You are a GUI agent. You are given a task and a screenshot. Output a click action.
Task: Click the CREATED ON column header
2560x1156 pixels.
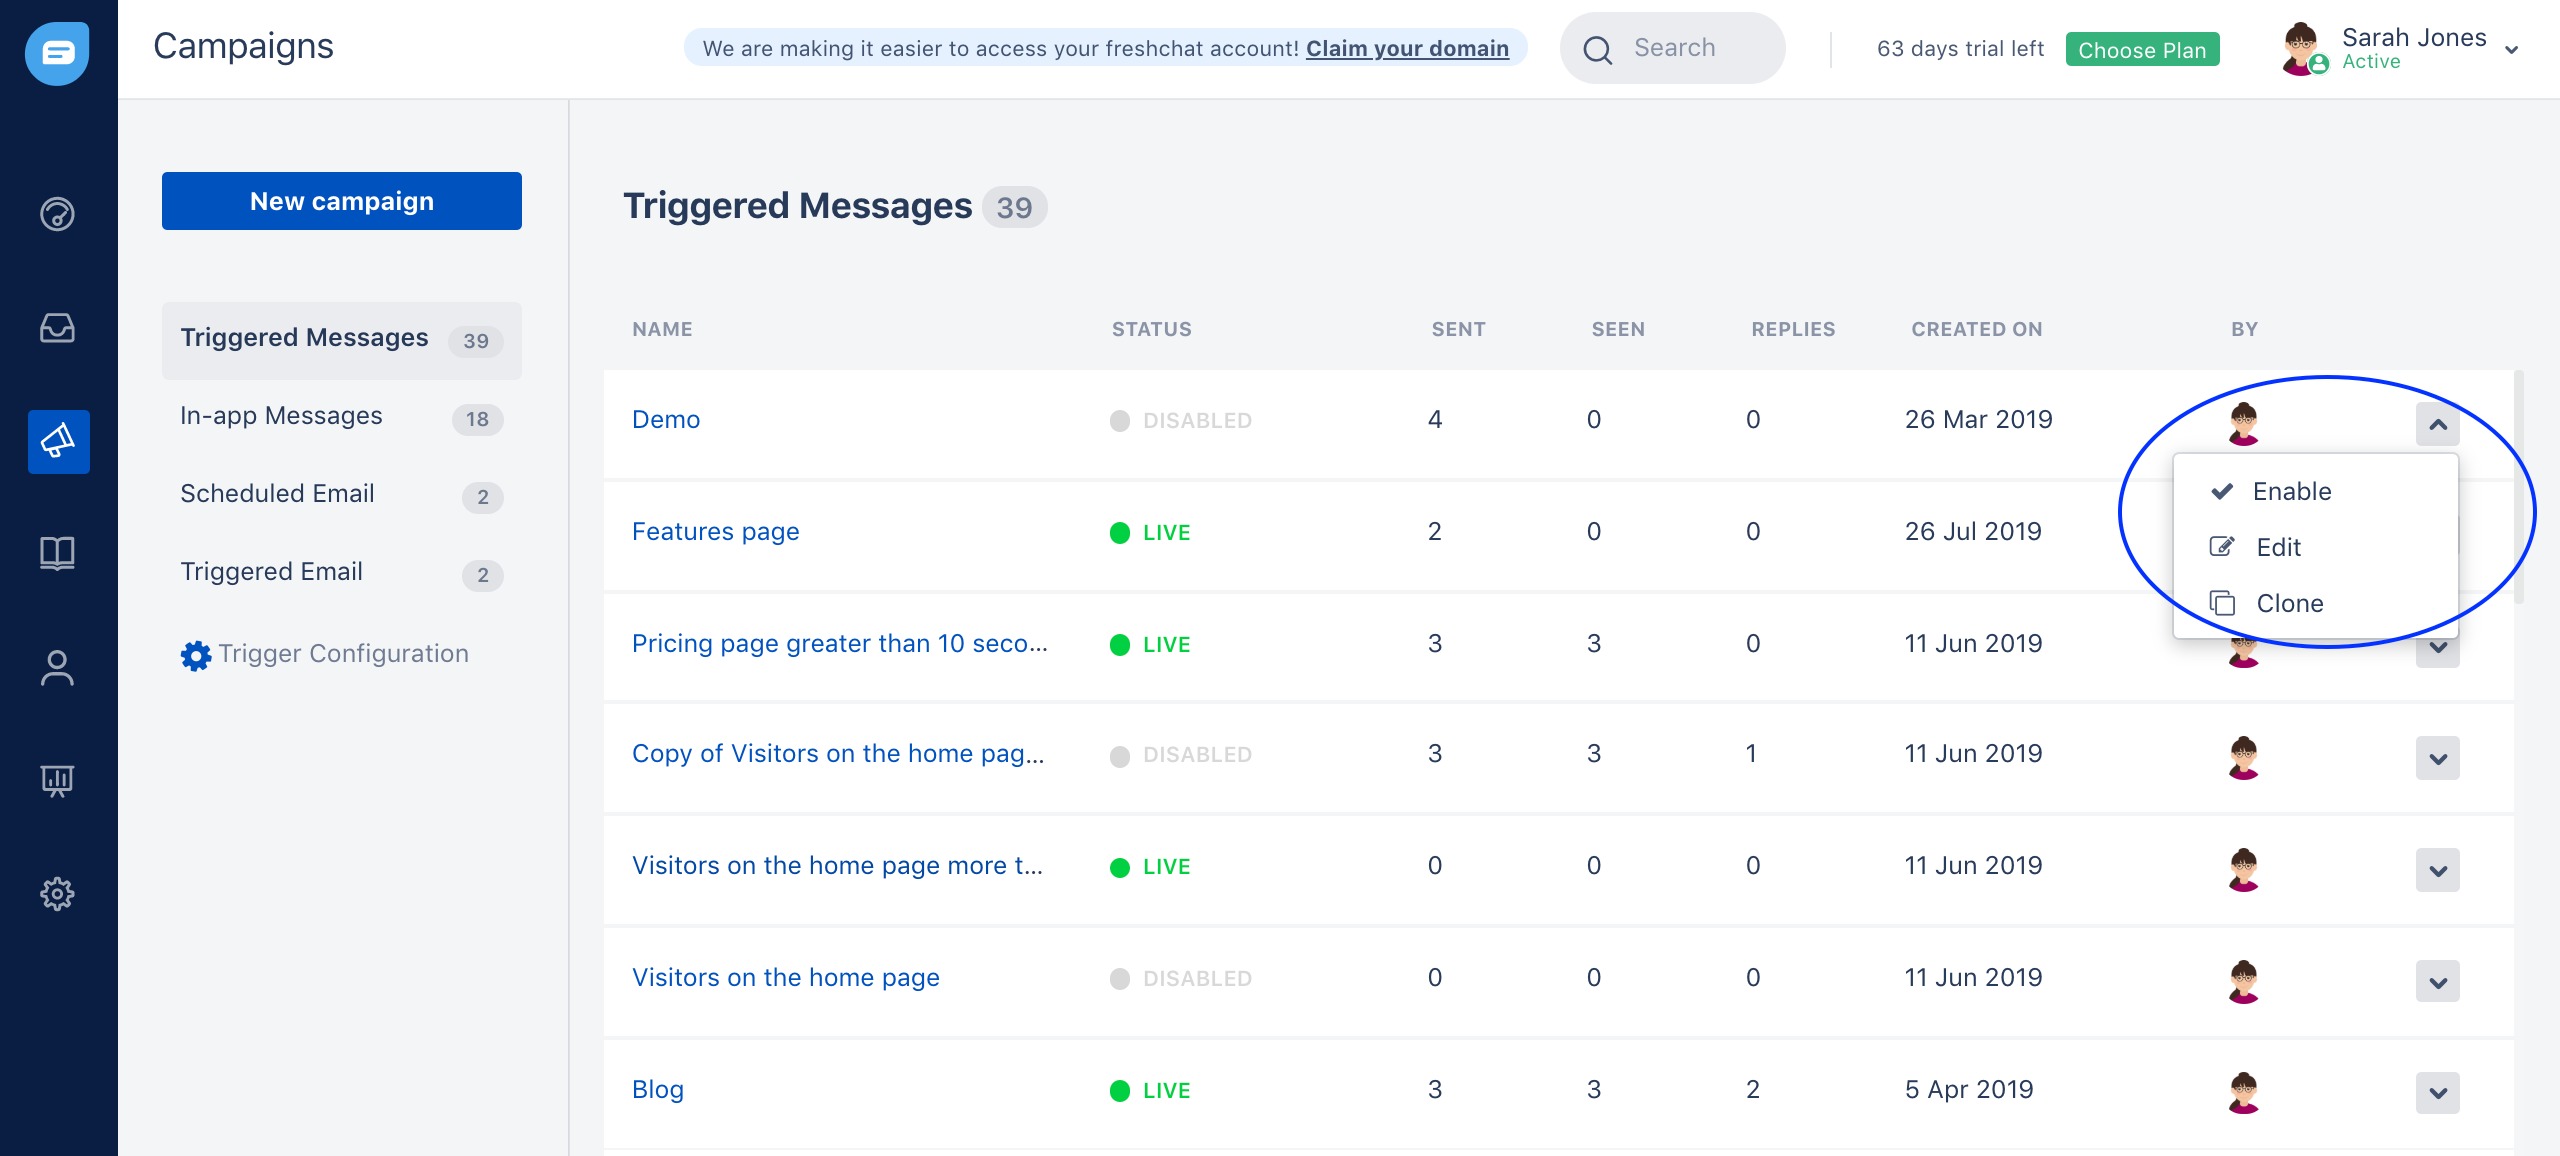pos(1977,329)
